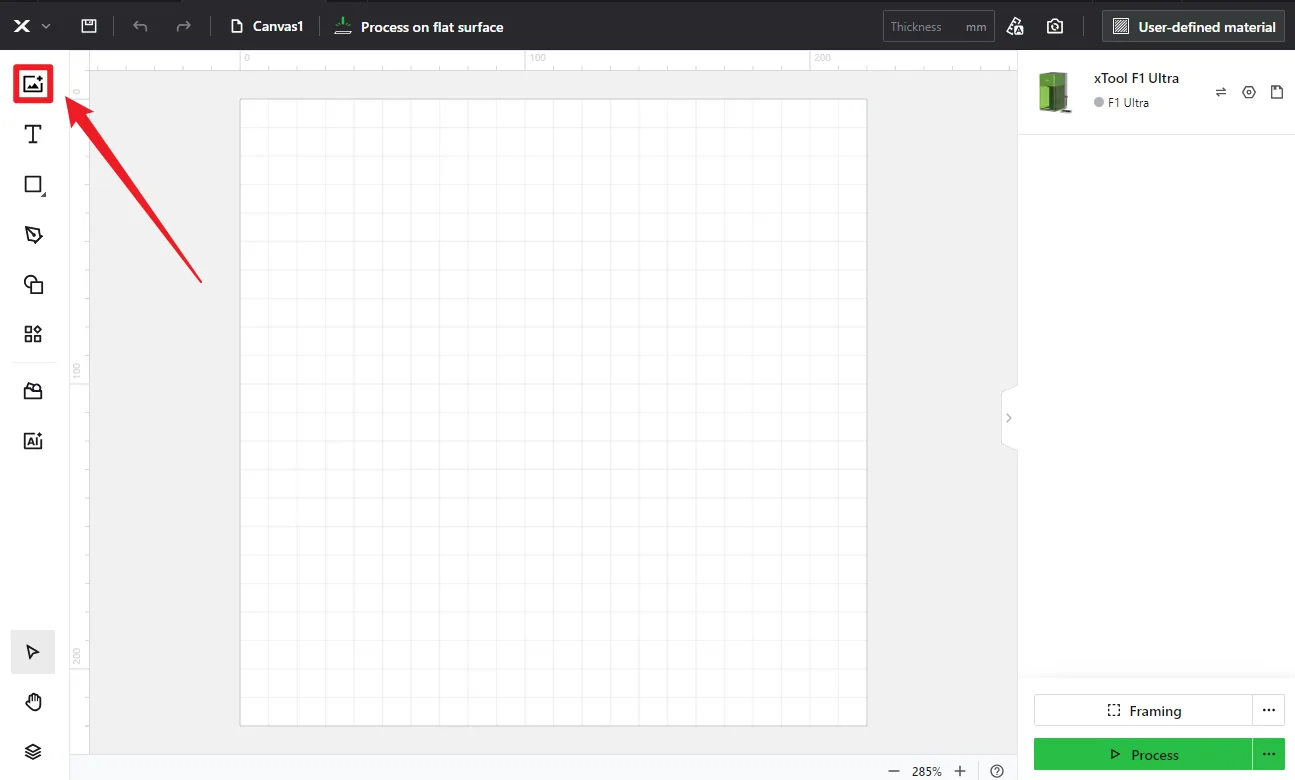
Task: Open the Apps grid icon
Action: click(33, 334)
